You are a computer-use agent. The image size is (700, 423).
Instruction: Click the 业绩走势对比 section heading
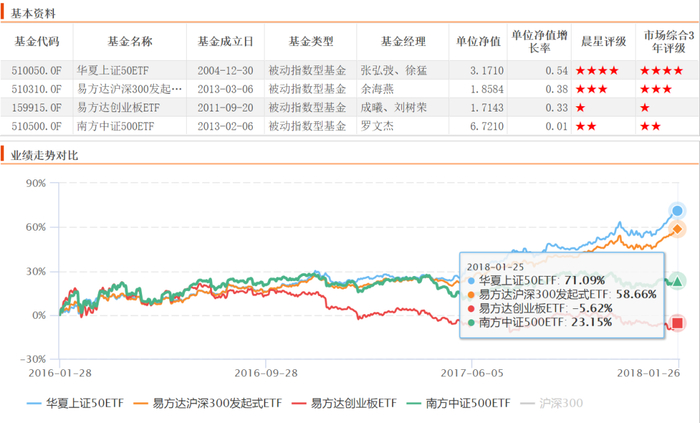pyautogui.click(x=44, y=156)
